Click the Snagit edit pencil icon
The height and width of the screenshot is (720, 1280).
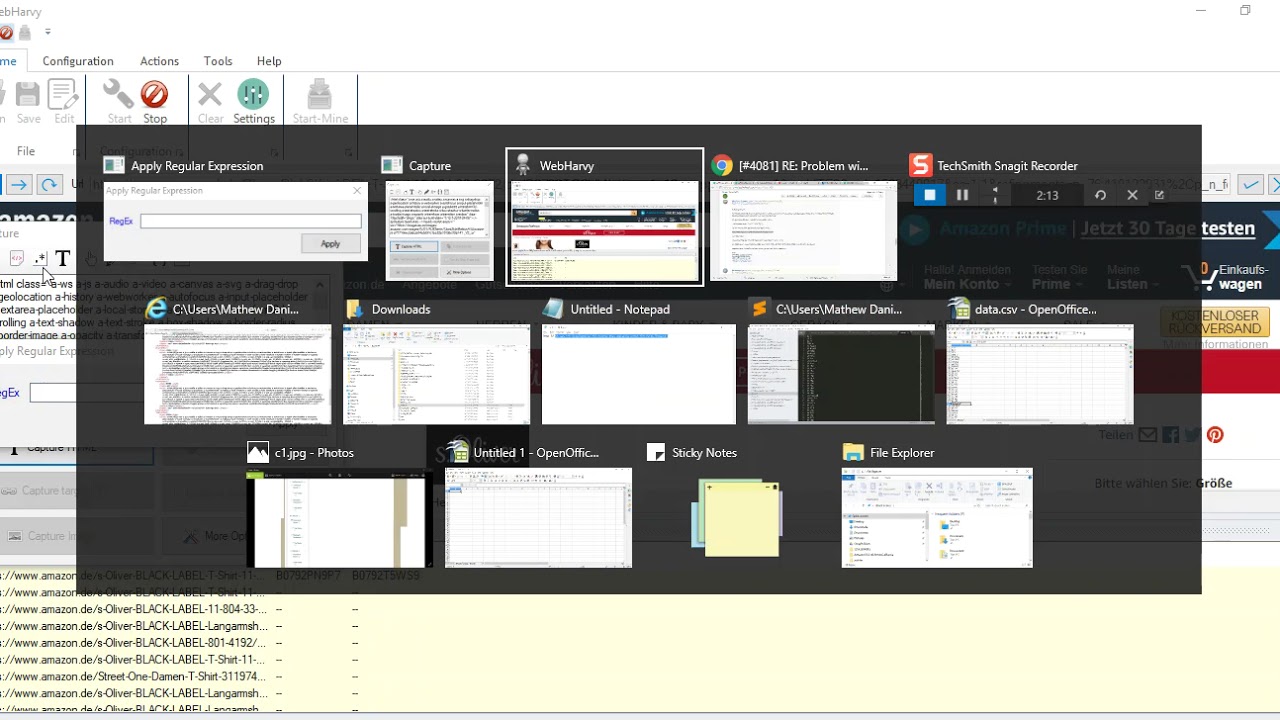(x=1160, y=195)
